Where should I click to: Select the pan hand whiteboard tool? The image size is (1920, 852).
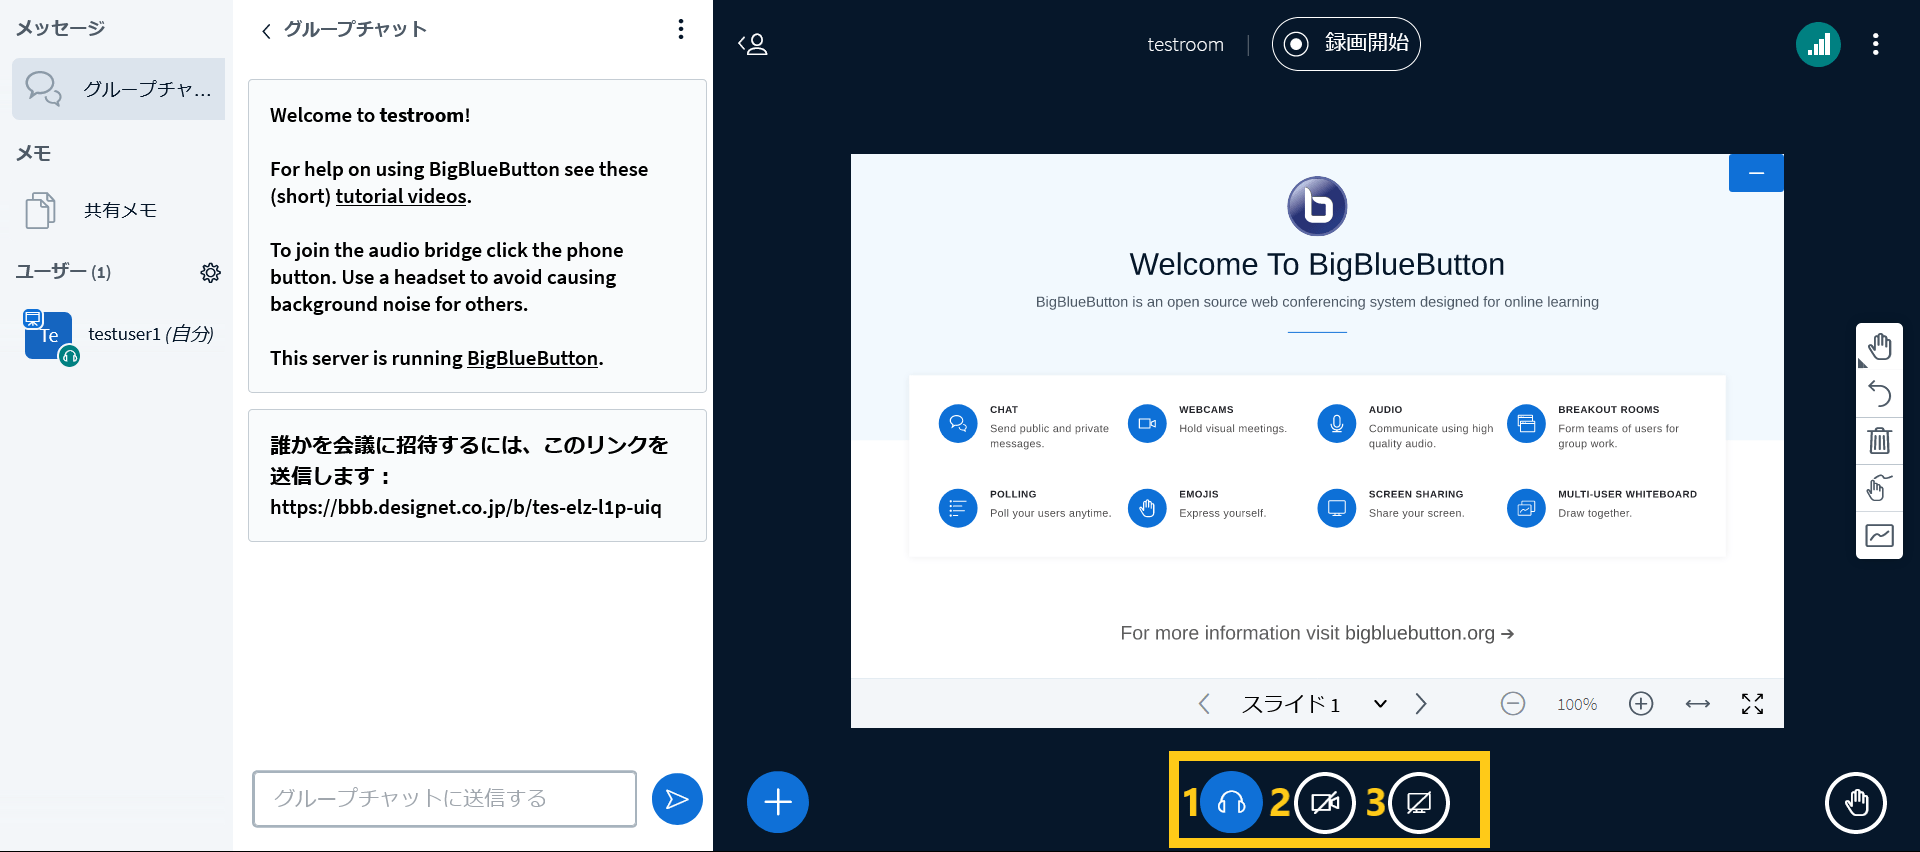click(1879, 347)
